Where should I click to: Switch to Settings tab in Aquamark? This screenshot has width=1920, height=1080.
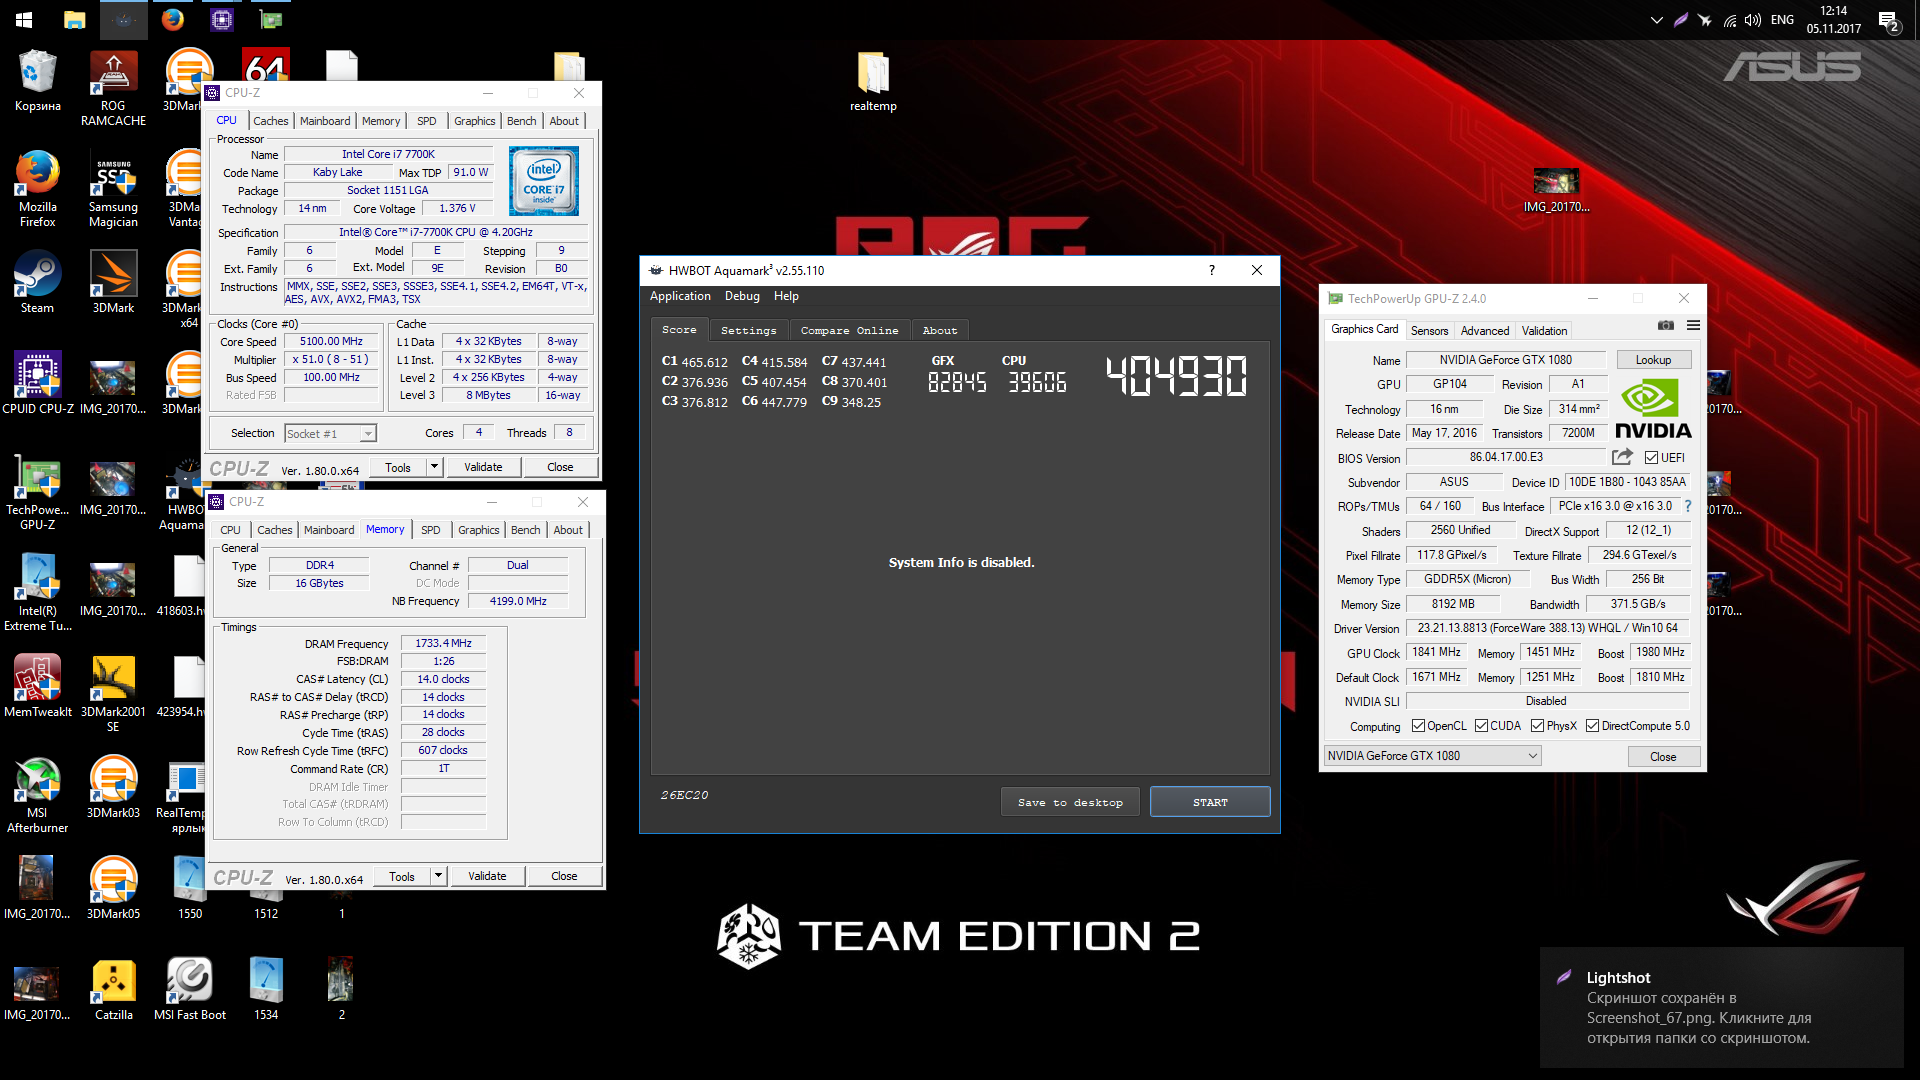coord(748,330)
